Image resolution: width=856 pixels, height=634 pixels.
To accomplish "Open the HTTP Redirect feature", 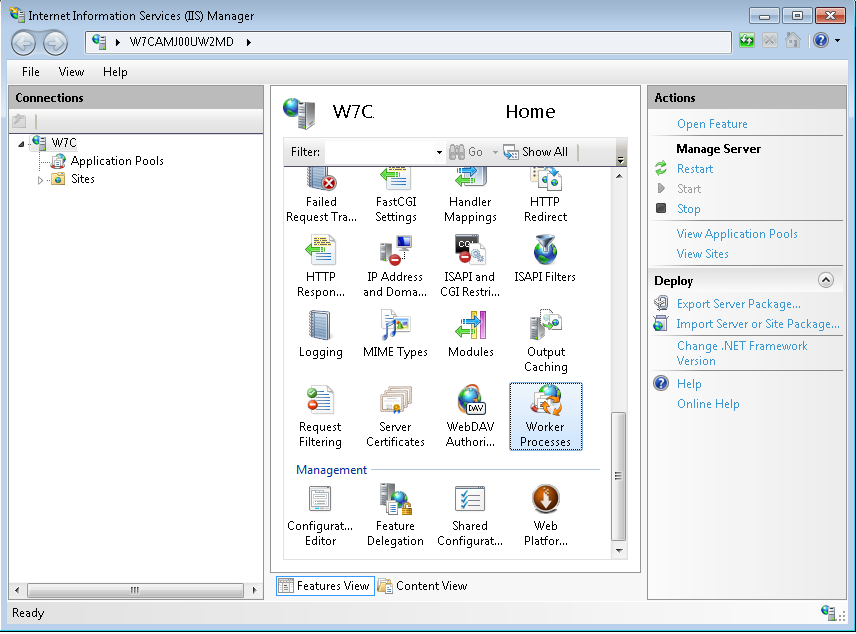I will (545, 195).
